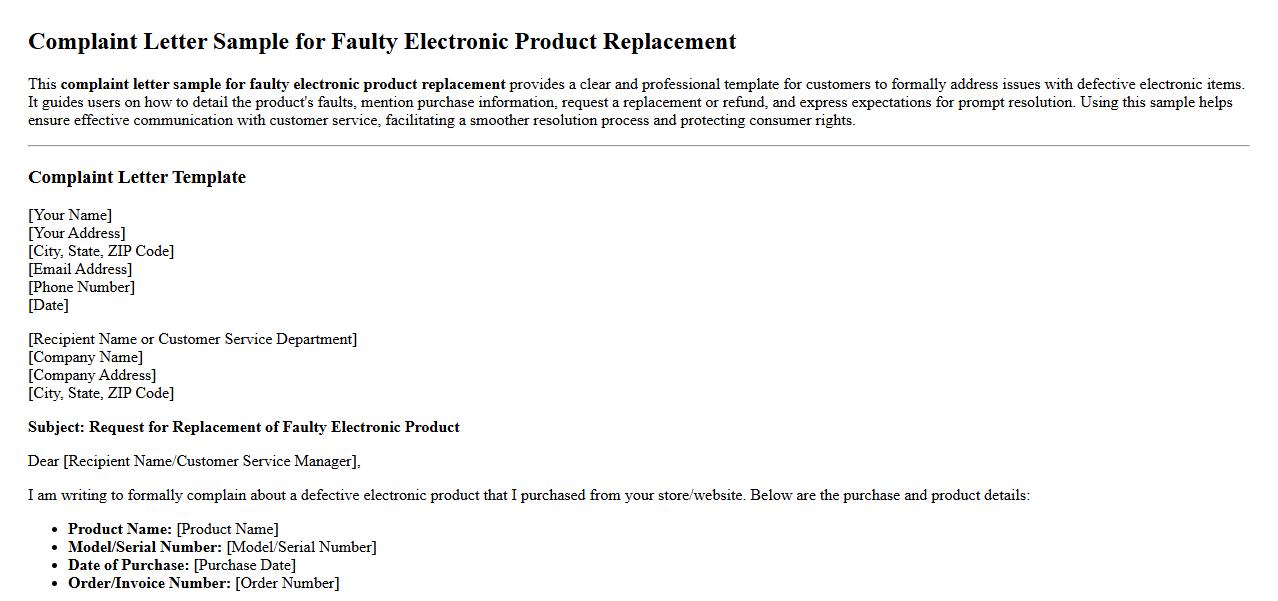The height and width of the screenshot is (601, 1278).
Task: Click the horizontal divider below the intro paragraph
Action: pyautogui.click(x=639, y=146)
